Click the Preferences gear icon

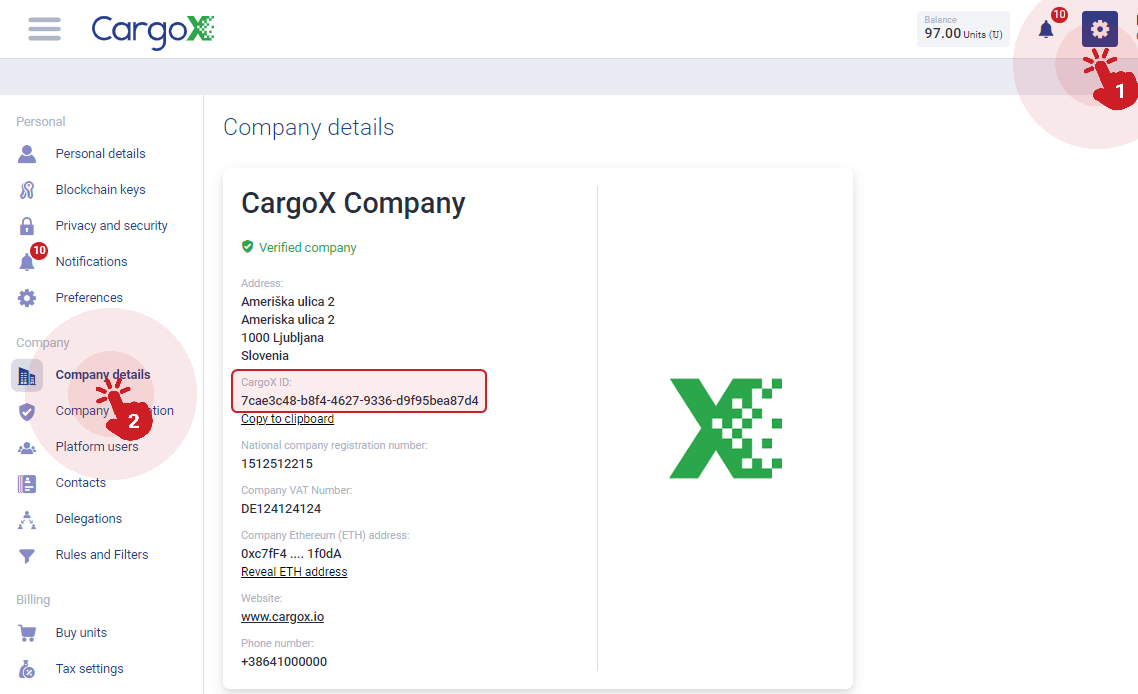click(x=27, y=298)
